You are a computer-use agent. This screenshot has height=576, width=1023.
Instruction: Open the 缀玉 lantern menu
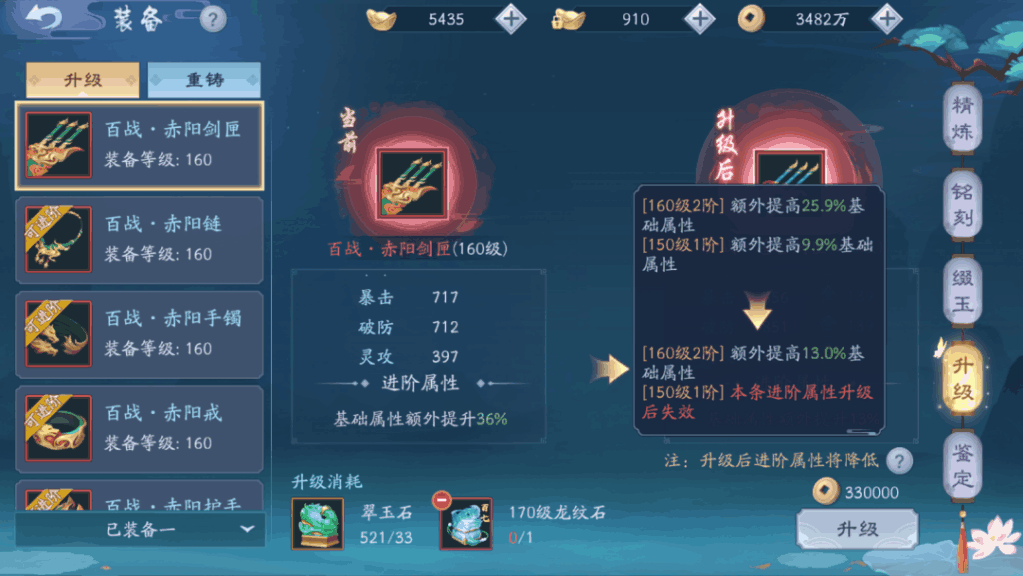[963, 291]
